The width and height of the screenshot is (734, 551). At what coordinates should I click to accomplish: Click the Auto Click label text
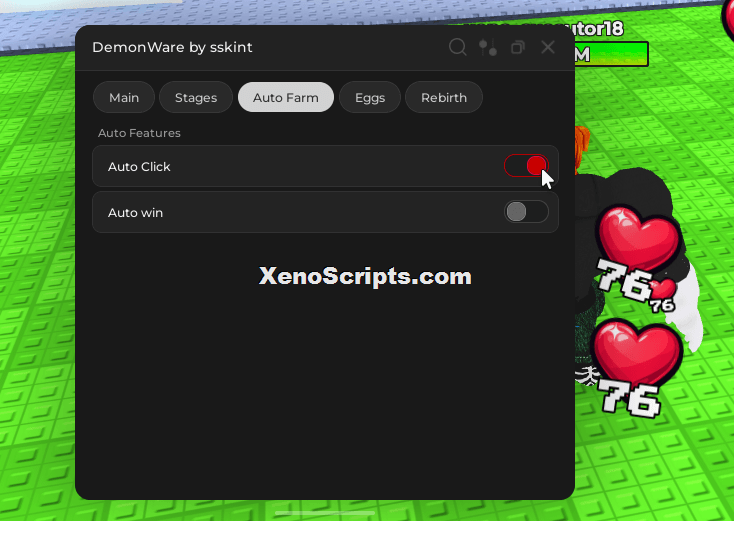[139, 167]
